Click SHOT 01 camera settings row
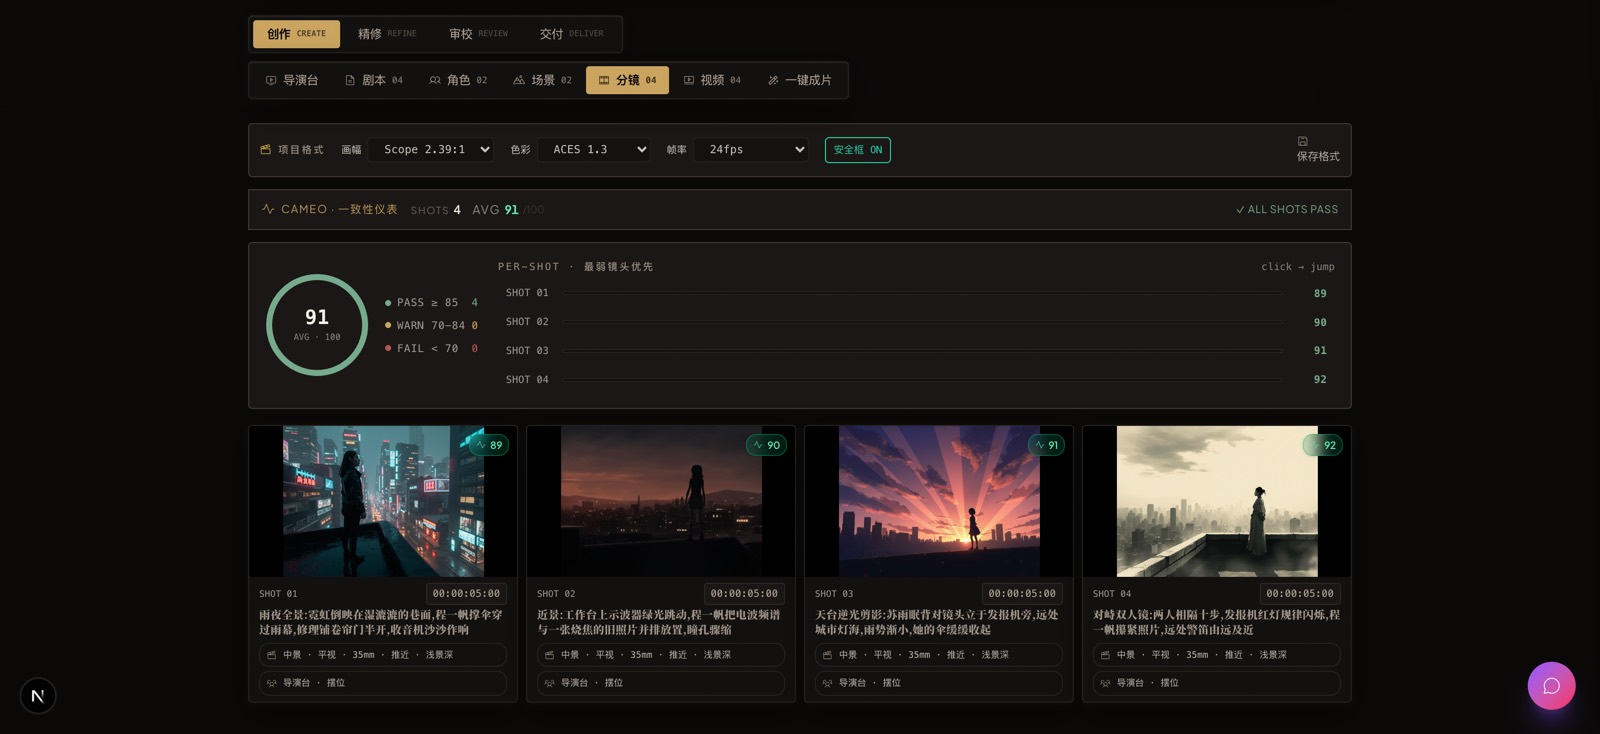Viewport: 1600px width, 734px height. click(x=383, y=655)
